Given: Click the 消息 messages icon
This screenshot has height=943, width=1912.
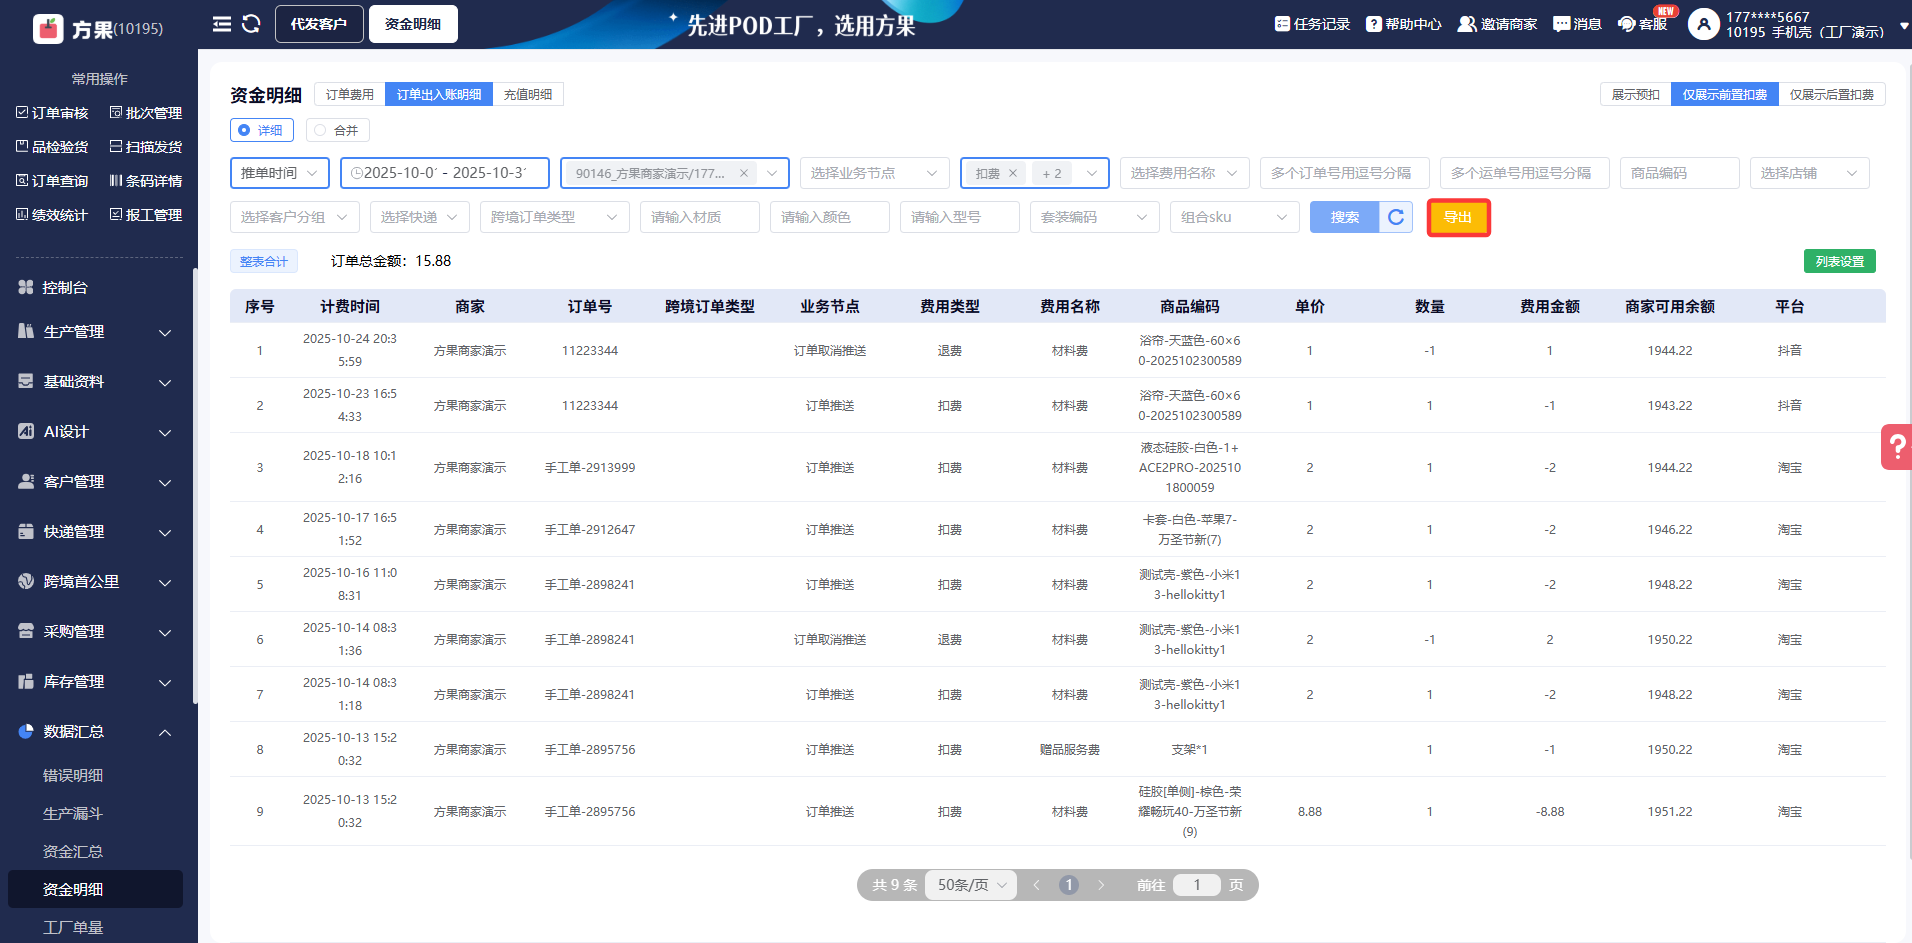Looking at the screenshot, I should point(1561,24).
